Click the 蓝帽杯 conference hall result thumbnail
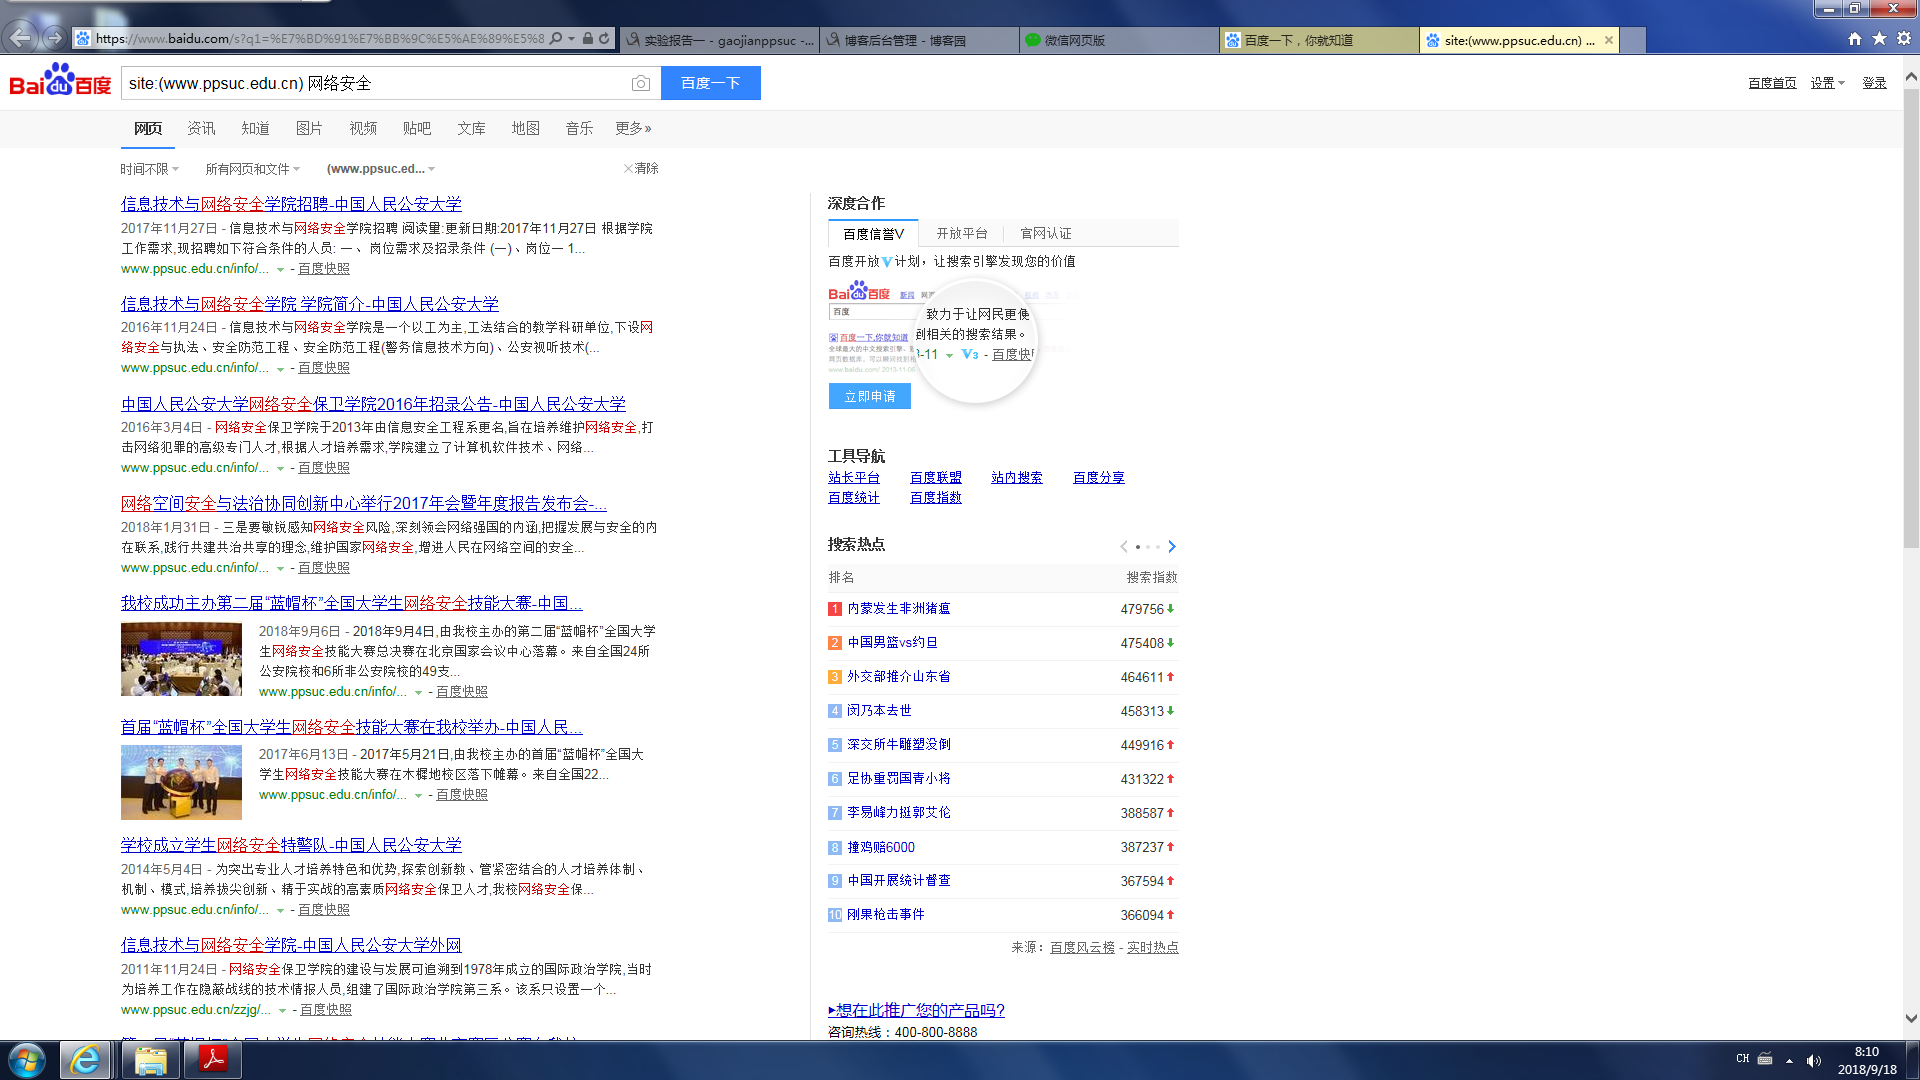The image size is (1920, 1080). 181,658
